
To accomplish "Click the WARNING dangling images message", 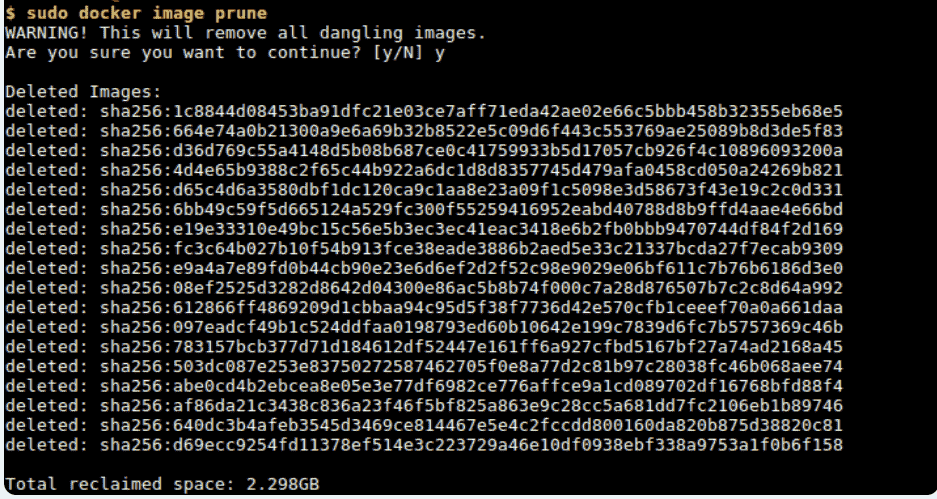I will pyautogui.click(x=245, y=33).
